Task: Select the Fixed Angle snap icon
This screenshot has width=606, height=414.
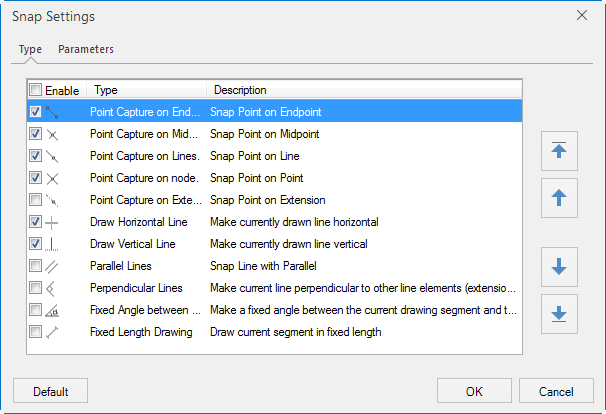Action: pos(52,310)
